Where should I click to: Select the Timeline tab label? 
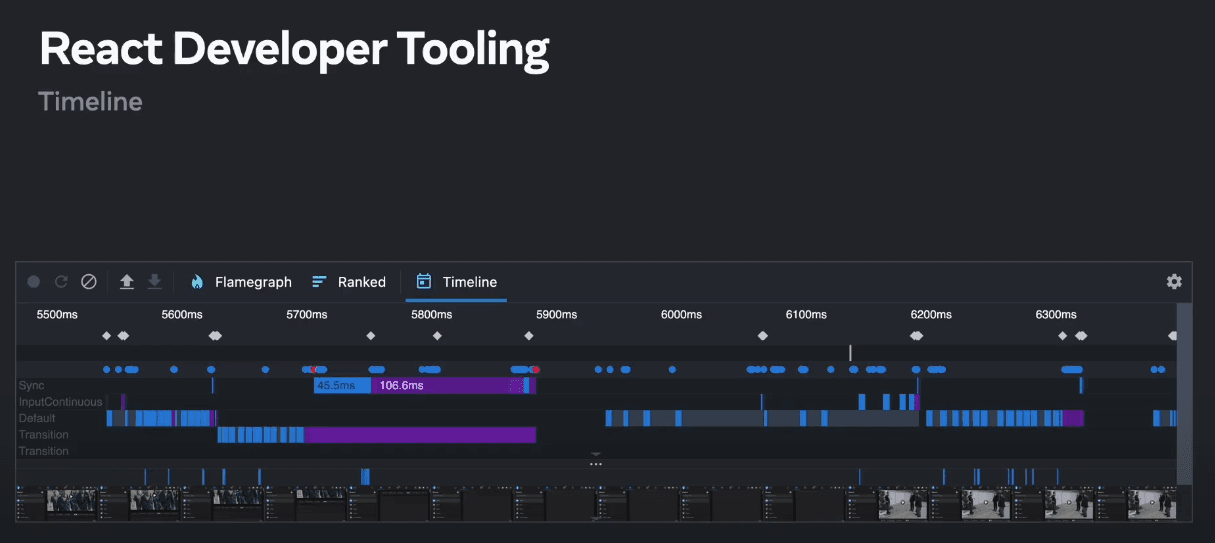[469, 282]
